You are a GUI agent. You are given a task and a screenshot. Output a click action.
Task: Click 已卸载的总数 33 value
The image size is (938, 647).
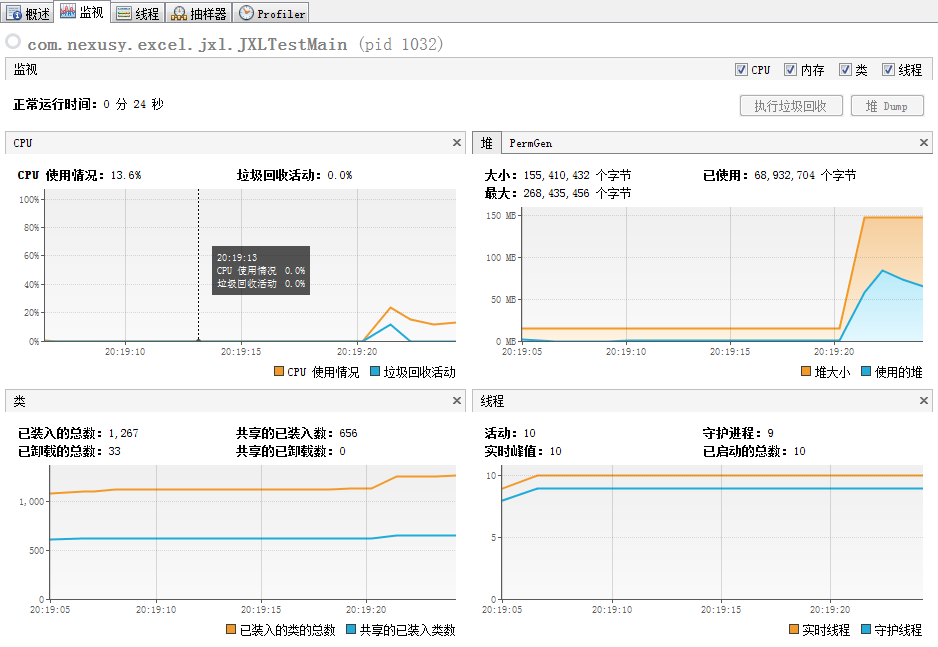[114, 451]
